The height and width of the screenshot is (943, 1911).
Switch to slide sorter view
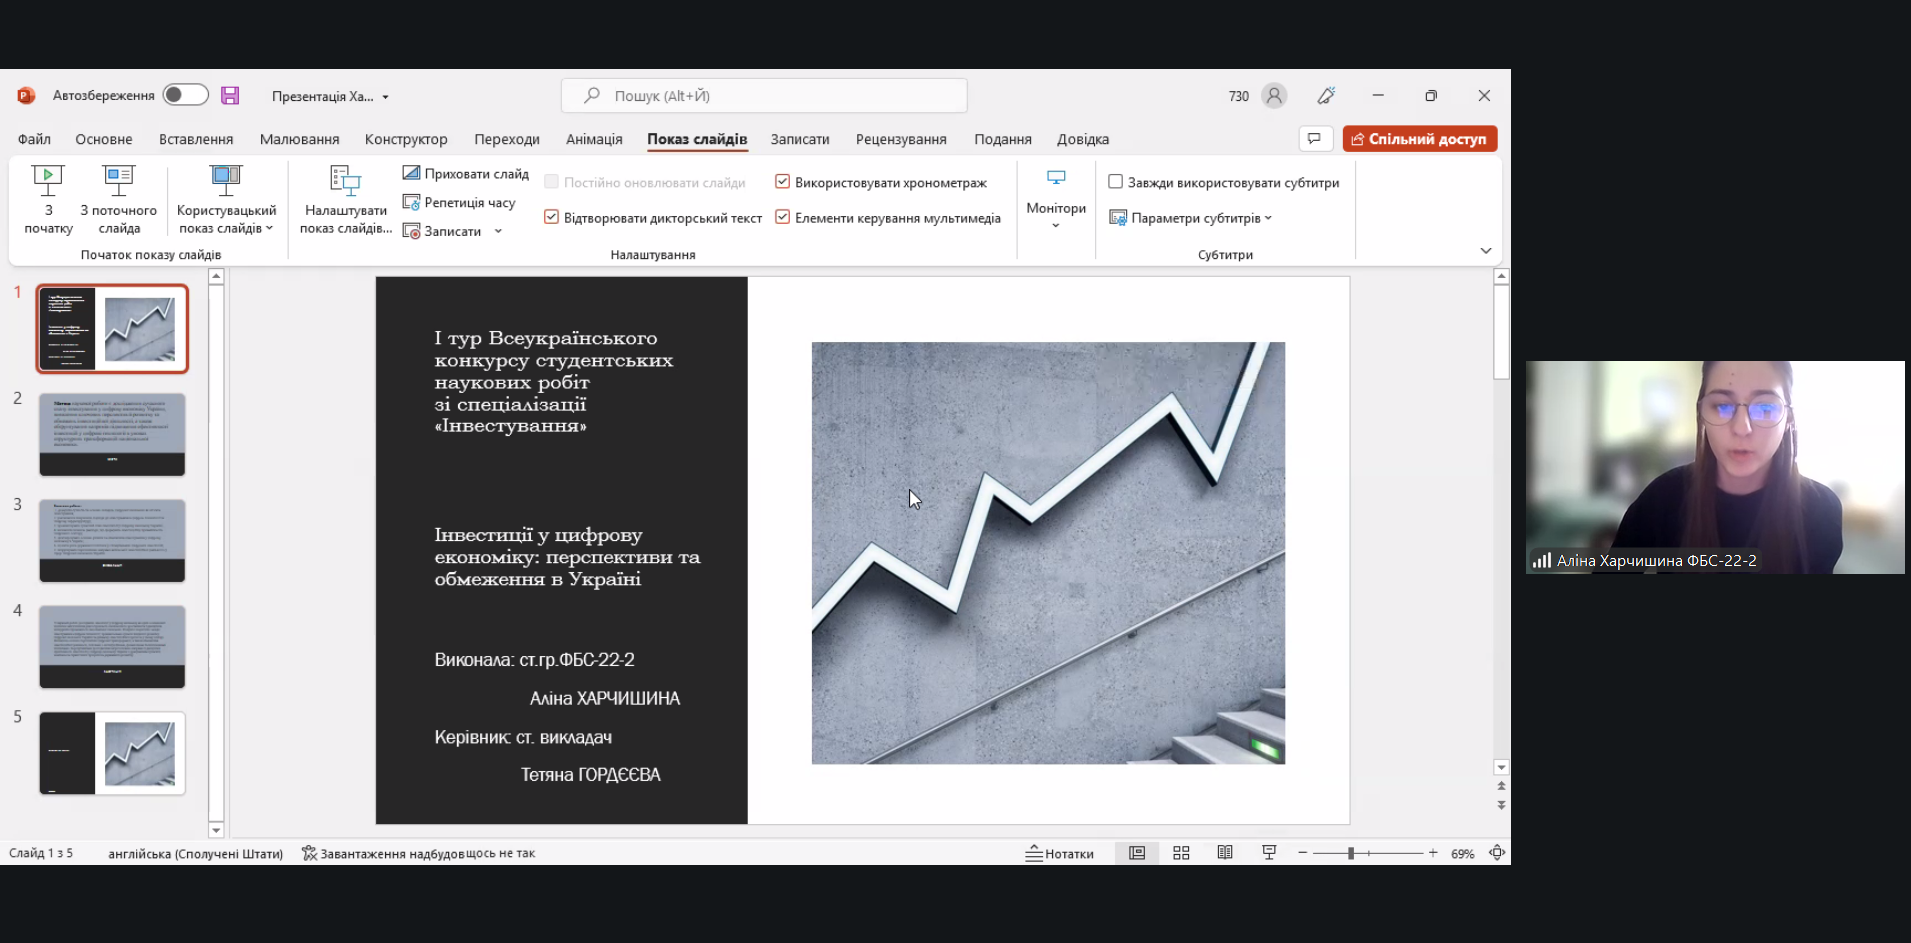[1181, 853]
